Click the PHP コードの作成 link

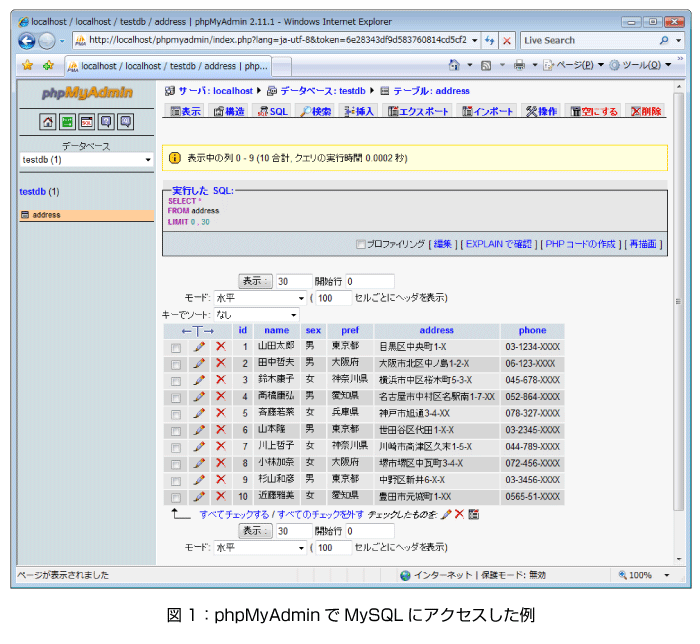coord(580,244)
